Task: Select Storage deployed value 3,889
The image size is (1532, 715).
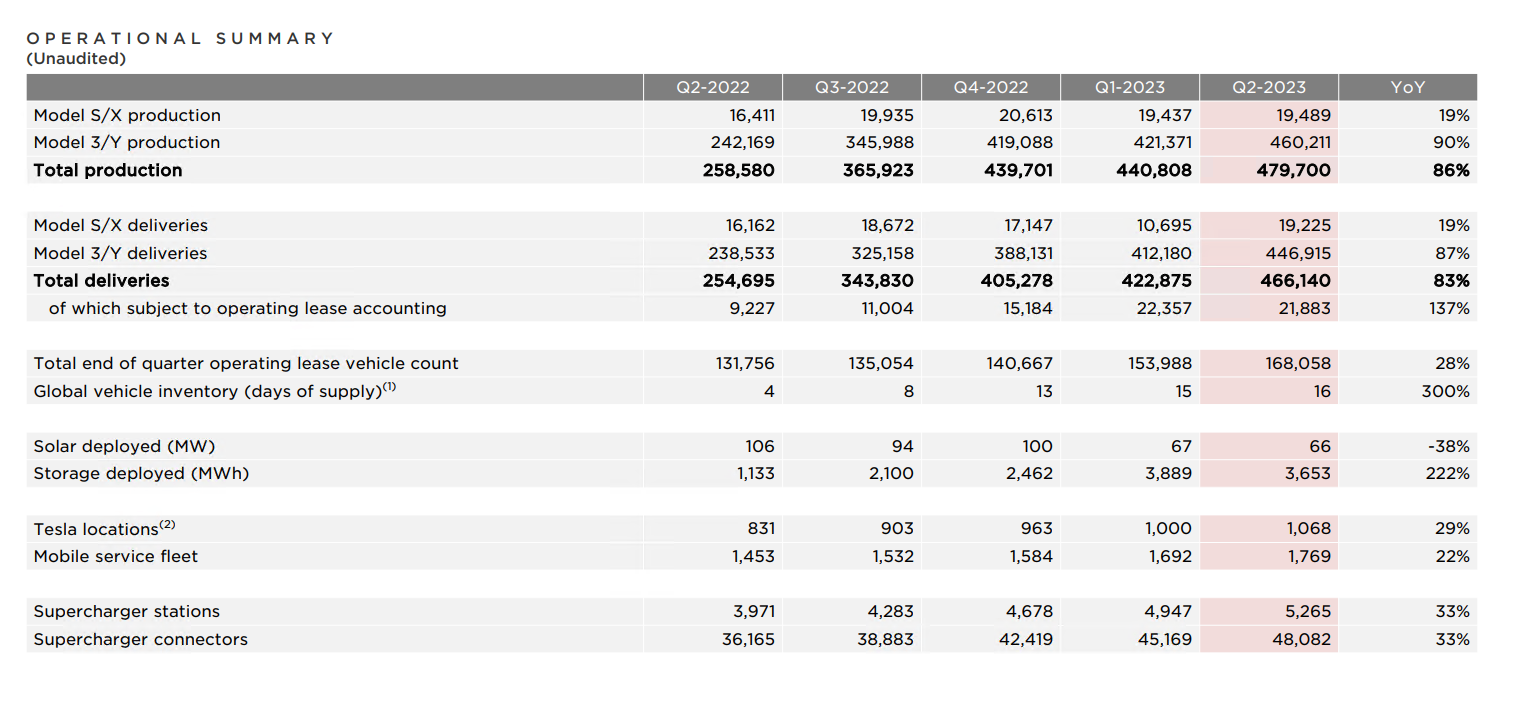Action: coord(1169,474)
